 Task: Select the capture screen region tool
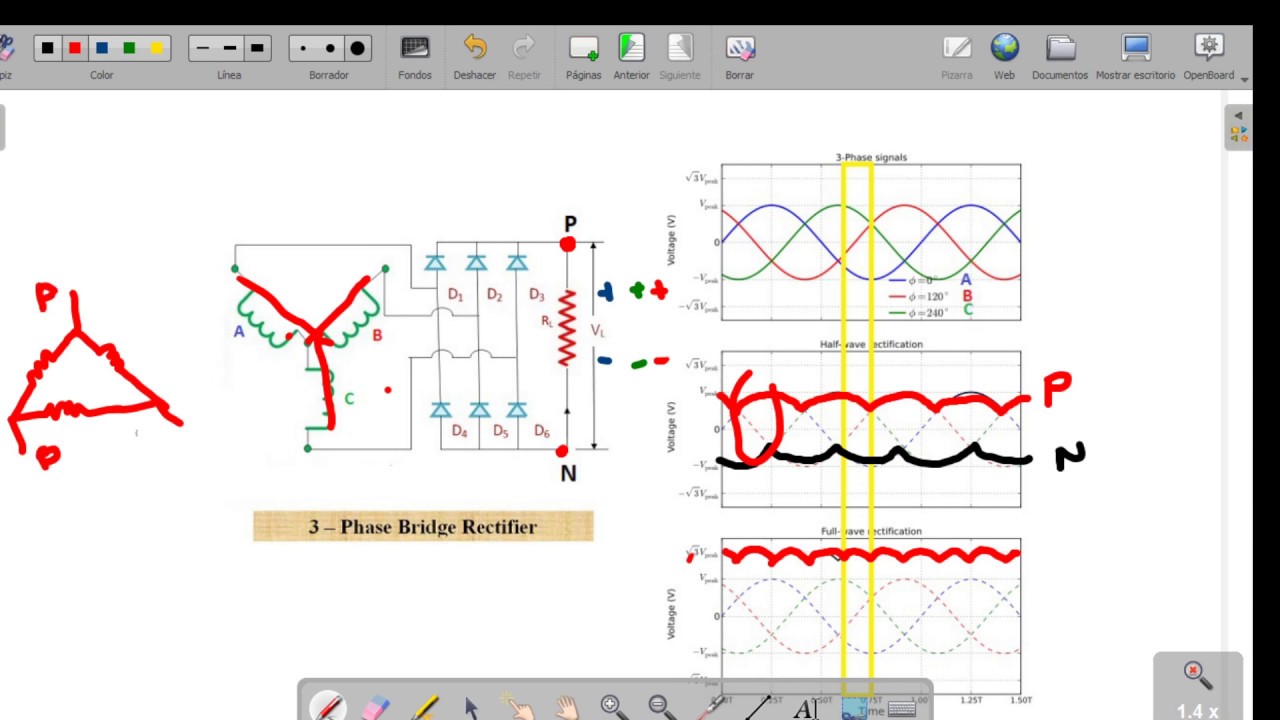(x=854, y=707)
